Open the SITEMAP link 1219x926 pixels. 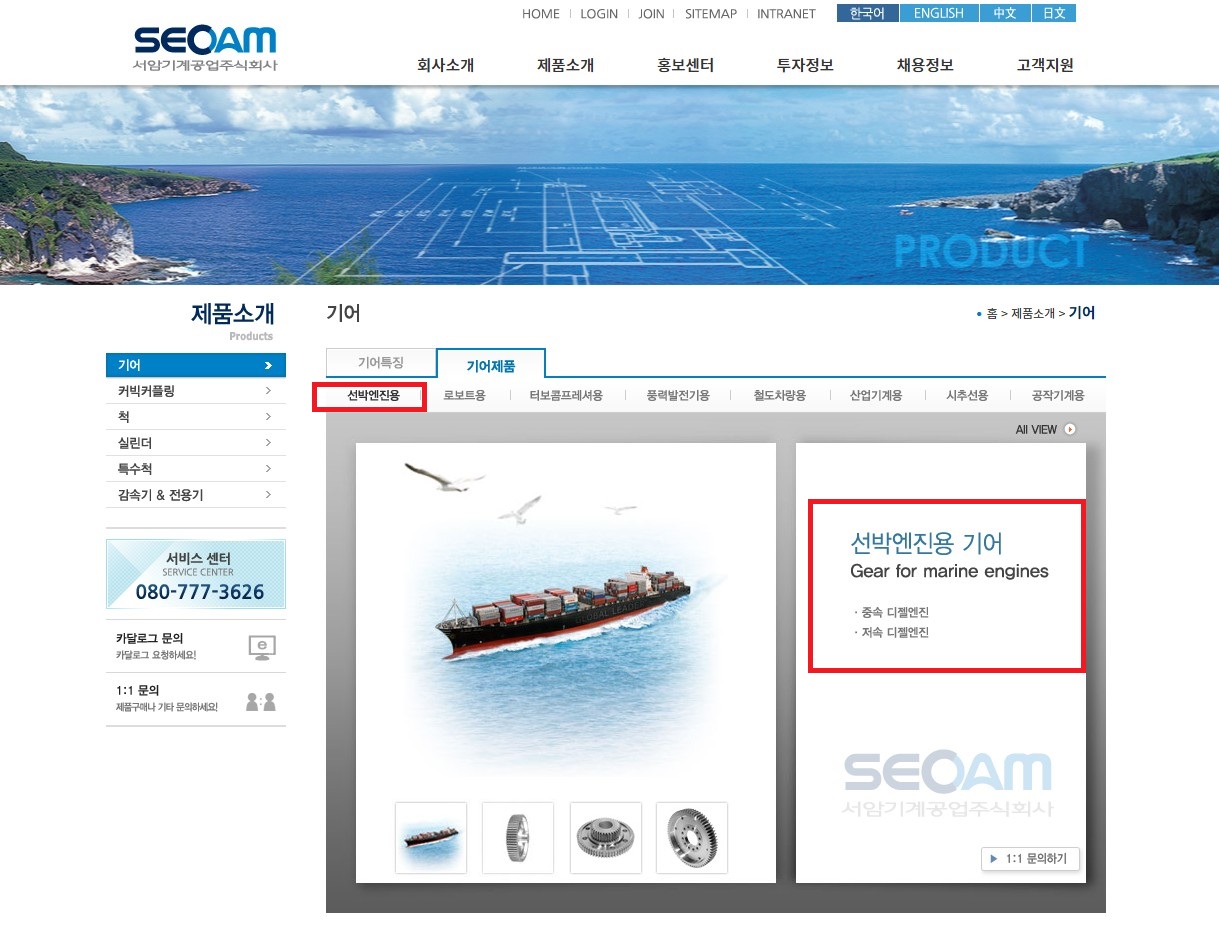[711, 14]
